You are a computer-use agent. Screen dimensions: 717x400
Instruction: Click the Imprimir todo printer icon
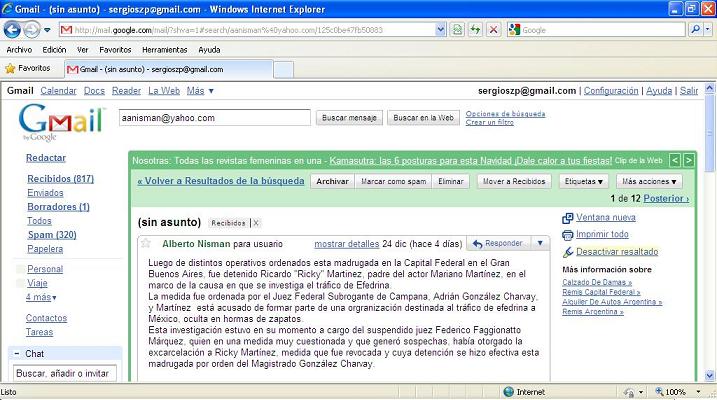click(x=567, y=235)
